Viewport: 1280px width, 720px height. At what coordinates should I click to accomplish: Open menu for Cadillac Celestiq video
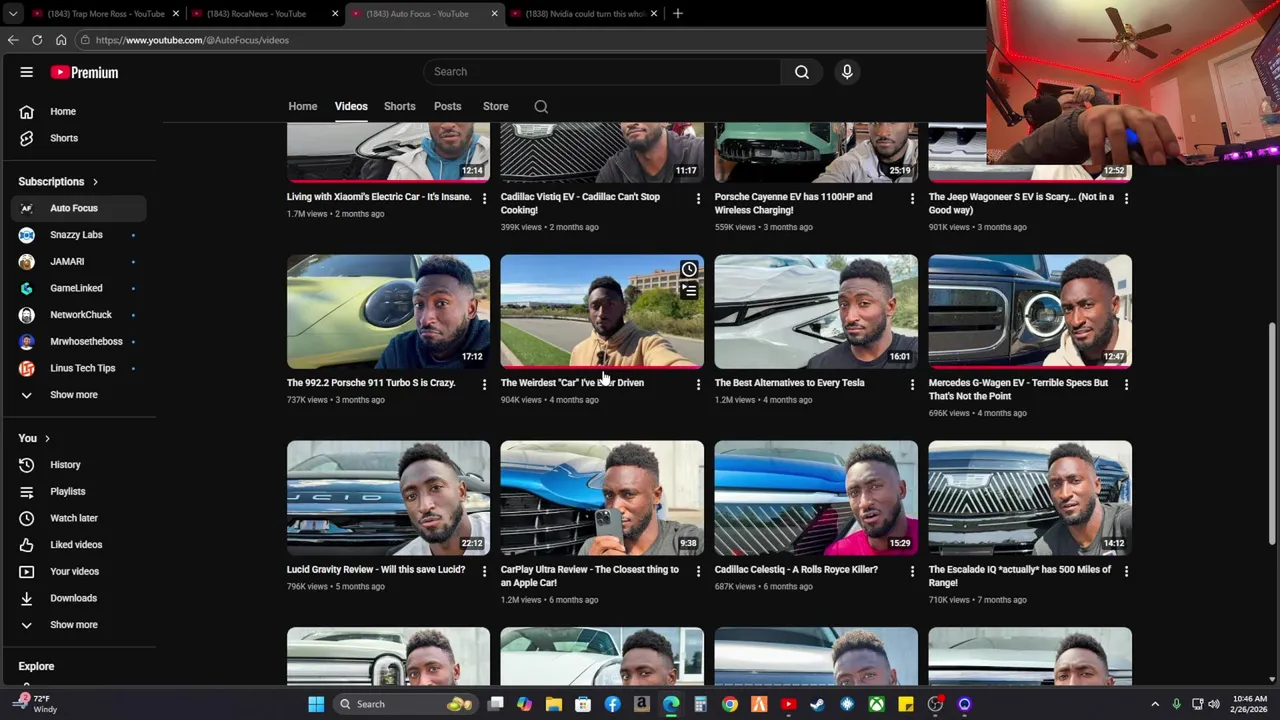point(912,571)
